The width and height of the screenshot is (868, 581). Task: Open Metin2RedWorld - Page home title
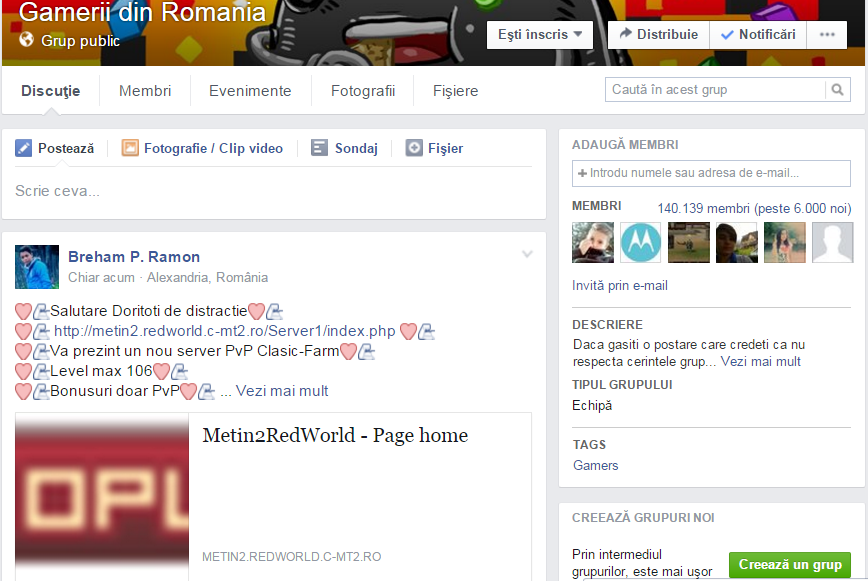pyautogui.click(x=335, y=435)
